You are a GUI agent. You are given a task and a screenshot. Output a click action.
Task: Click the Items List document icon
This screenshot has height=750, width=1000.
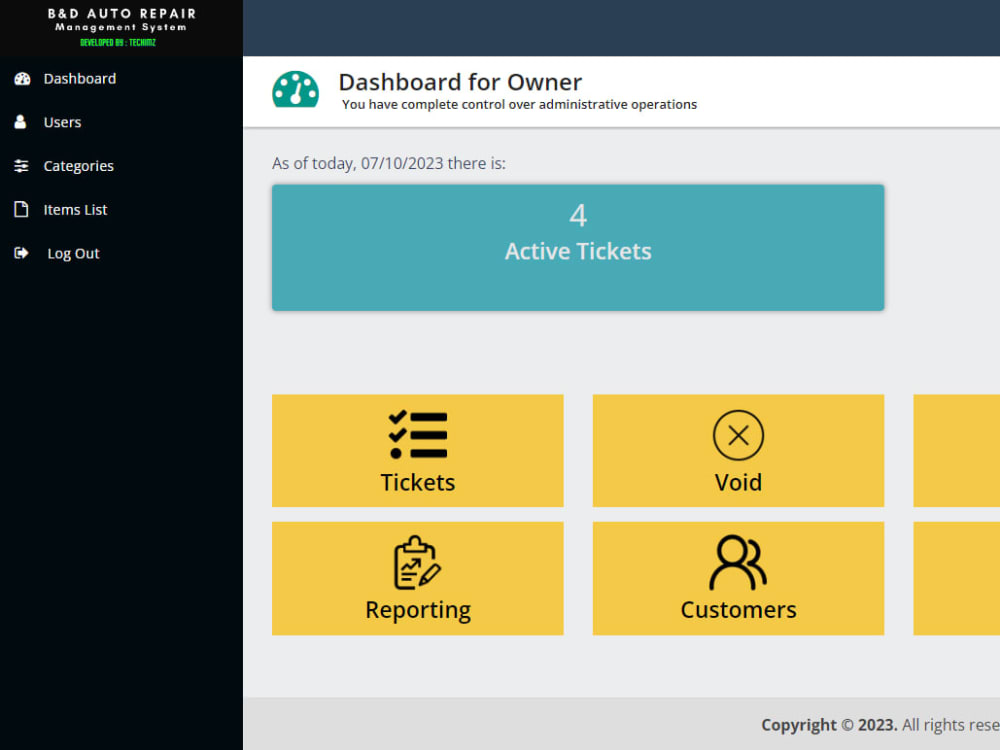pyautogui.click(x=21, y=209)
